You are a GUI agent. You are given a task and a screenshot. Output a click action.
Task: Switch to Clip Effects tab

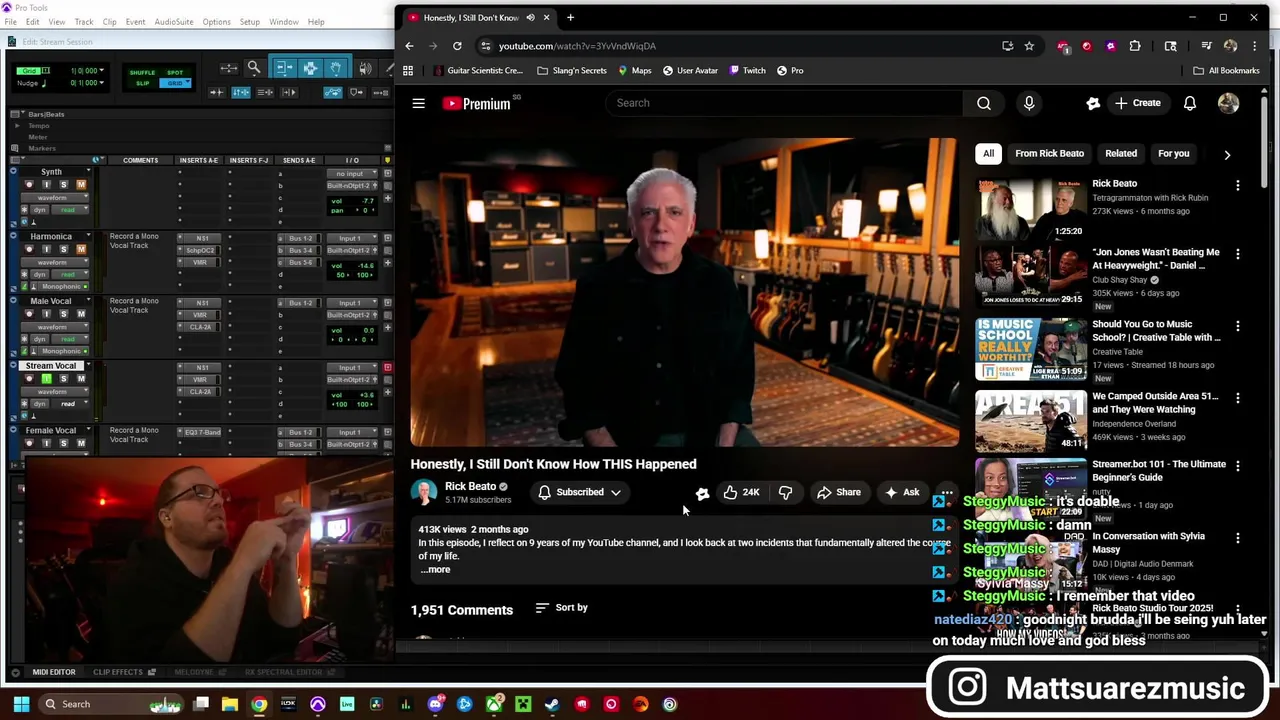click(x=123, y=672)
